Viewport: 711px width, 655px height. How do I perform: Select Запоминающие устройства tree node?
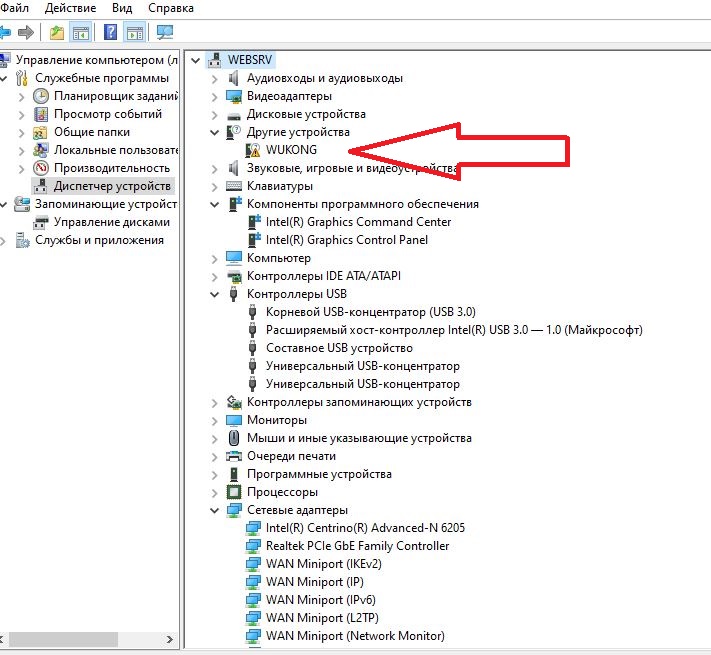(x=106, y=204)
